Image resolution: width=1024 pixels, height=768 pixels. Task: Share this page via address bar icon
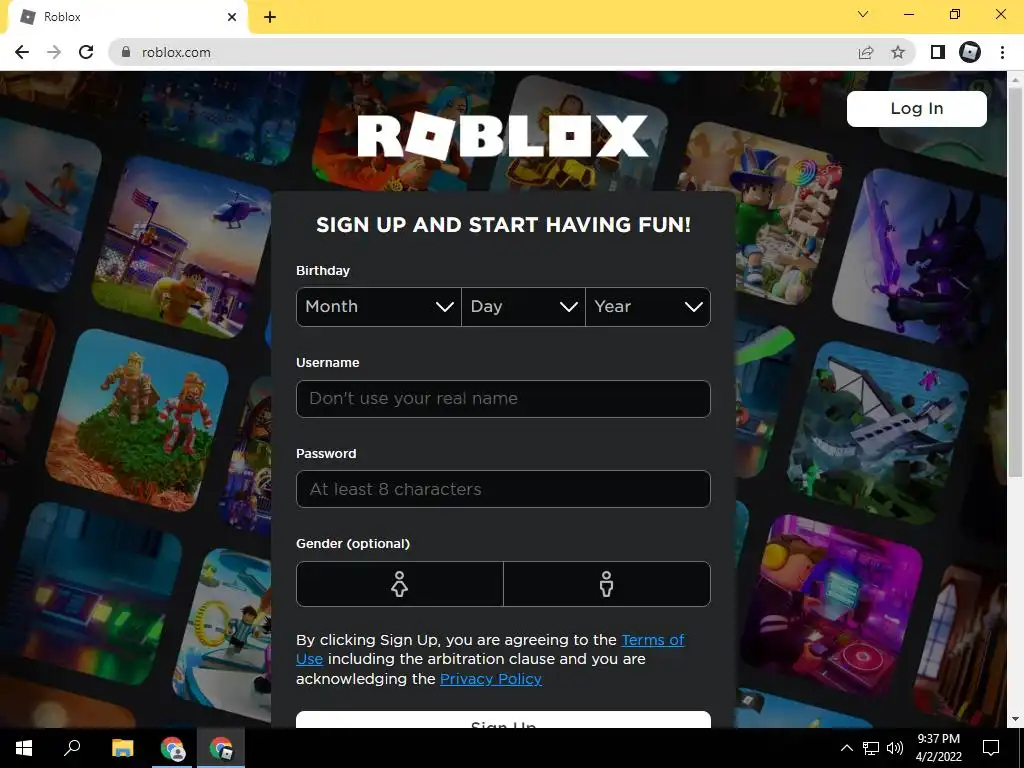(x=866, y=52)
